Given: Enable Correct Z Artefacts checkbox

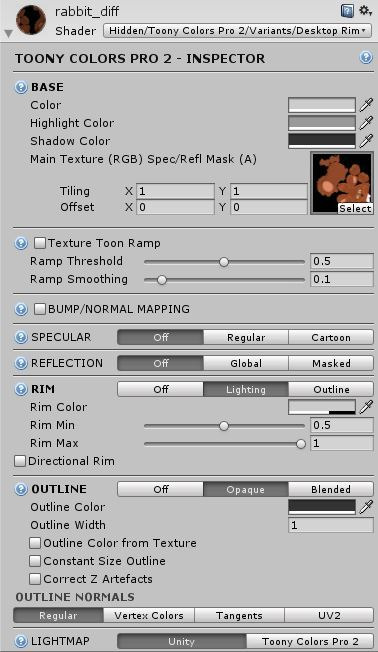Looking at the screenshot, I should (x=35, y=579).
